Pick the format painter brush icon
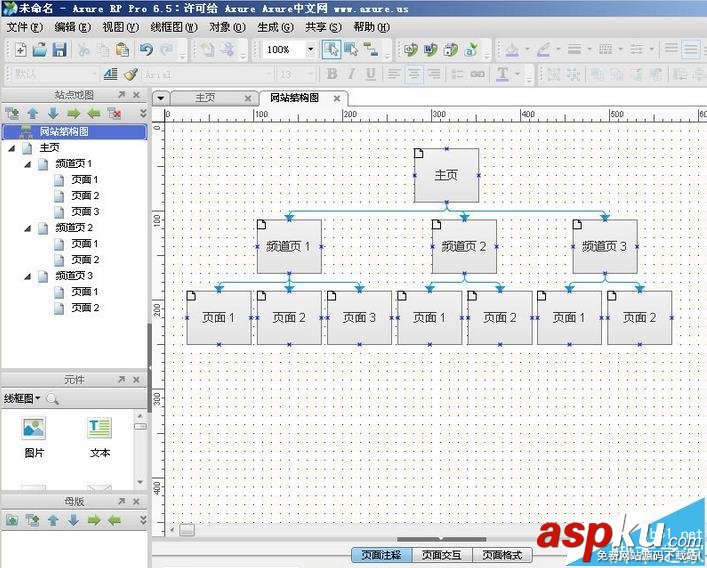The height and width of the screenshot is (568, 707). click(x=130, y=74)
